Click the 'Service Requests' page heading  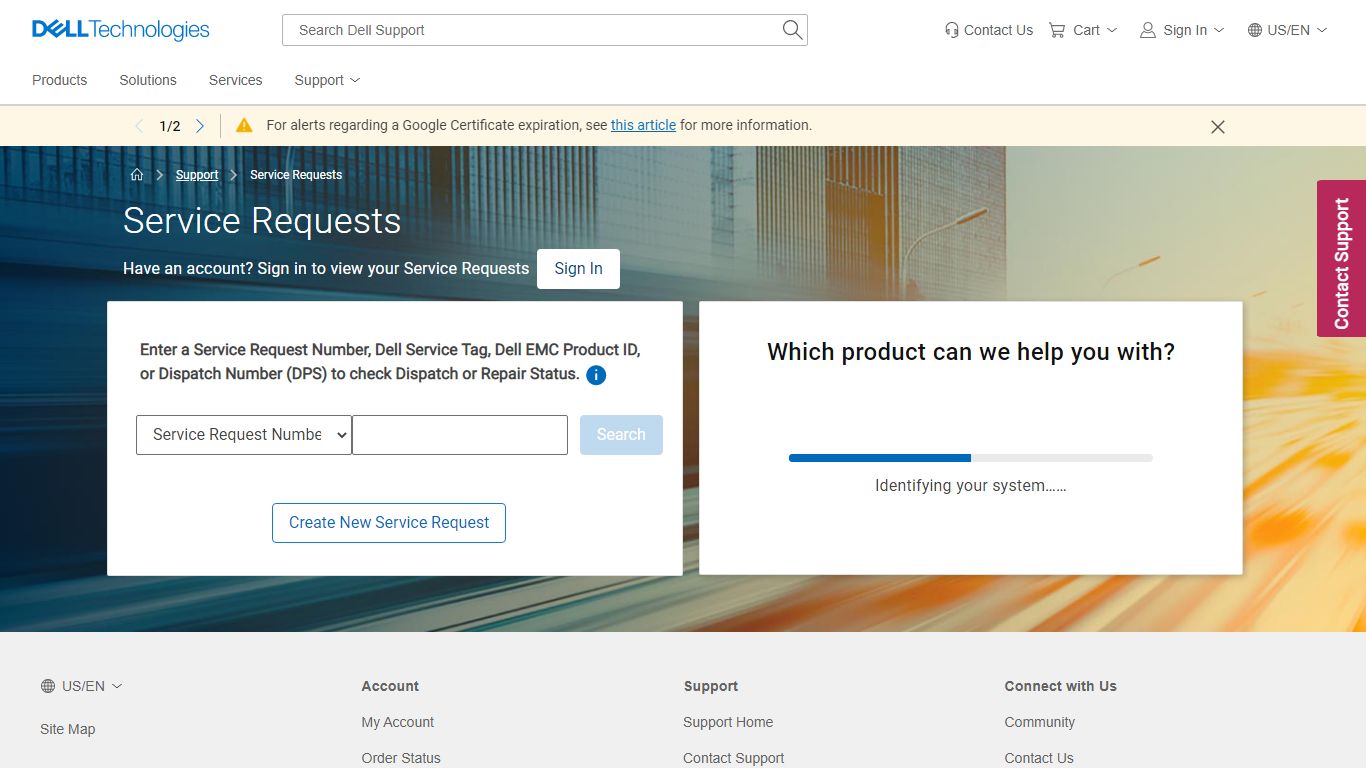coord(262,221)
